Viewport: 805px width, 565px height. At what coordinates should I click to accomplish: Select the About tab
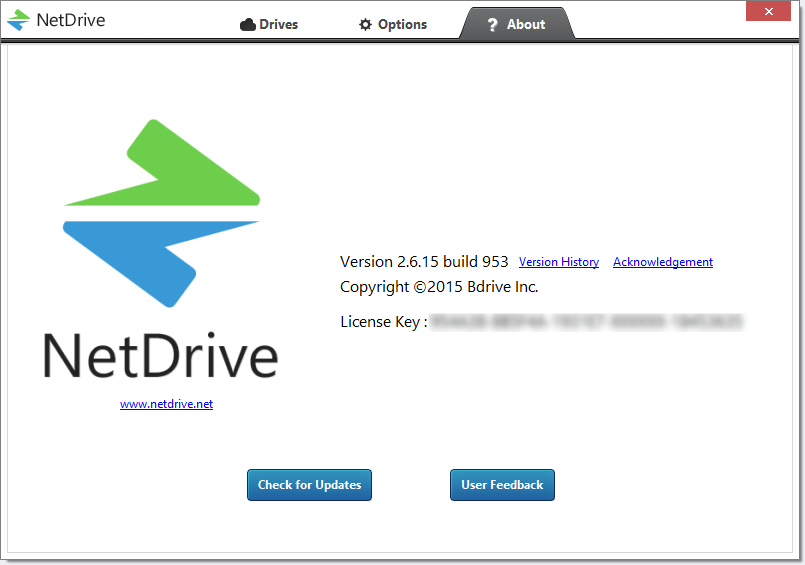coord(516,24)
